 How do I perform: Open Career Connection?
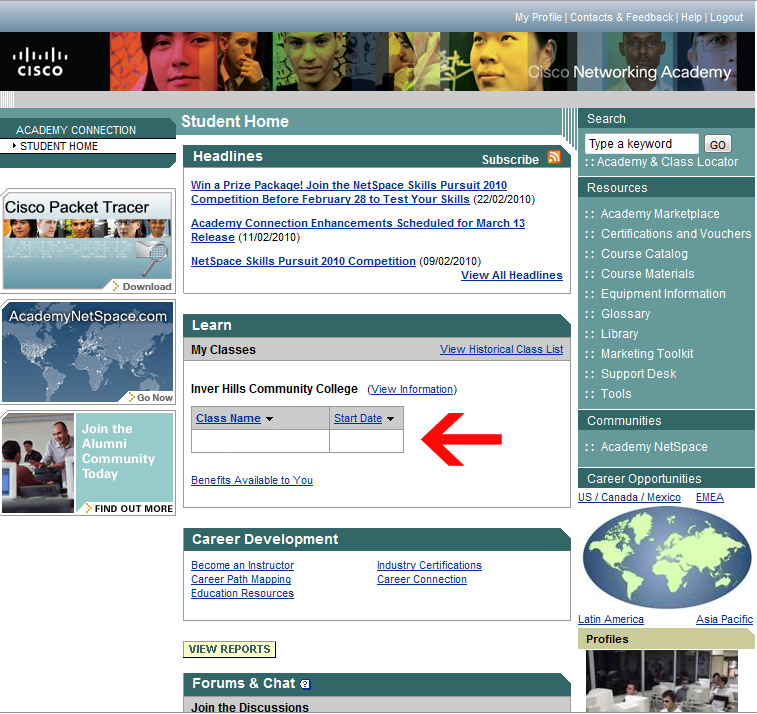pyautogui.click(x=422, y=579)
